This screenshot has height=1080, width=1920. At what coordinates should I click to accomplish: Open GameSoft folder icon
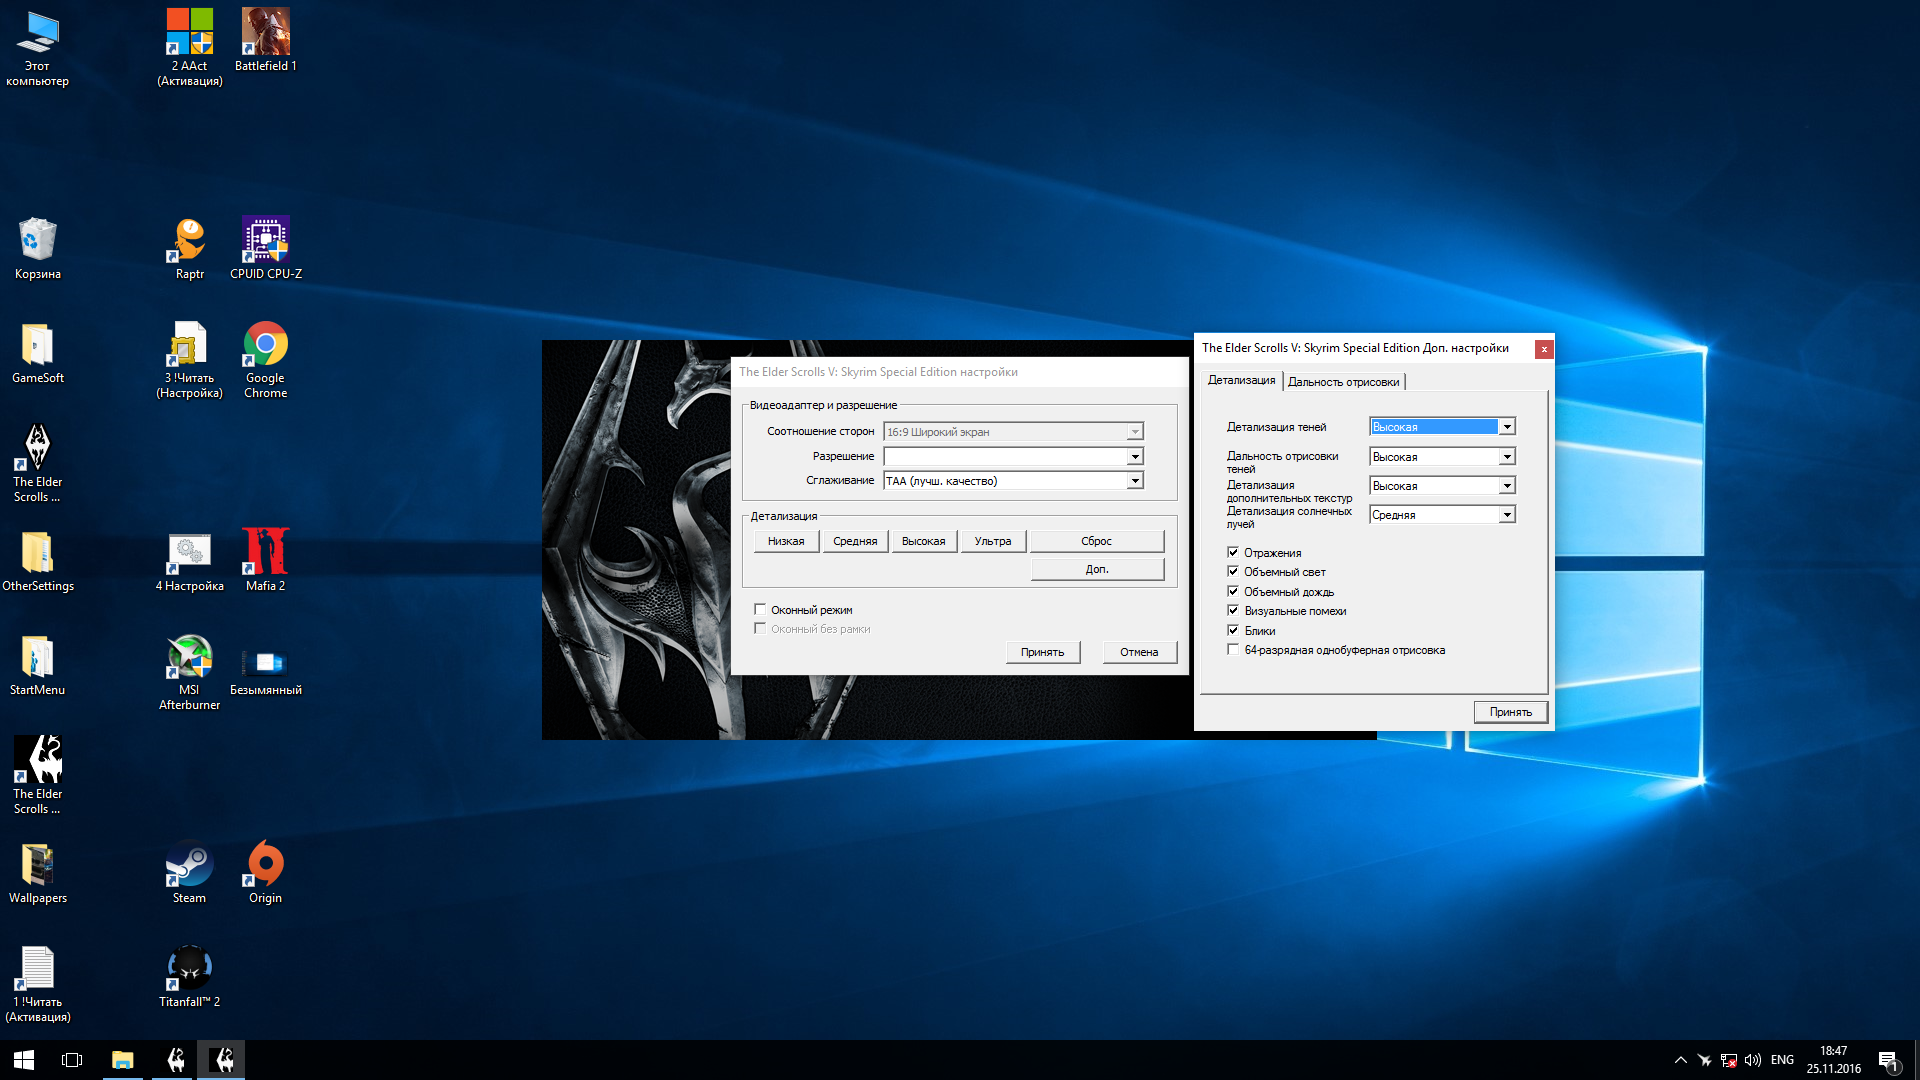38,353
